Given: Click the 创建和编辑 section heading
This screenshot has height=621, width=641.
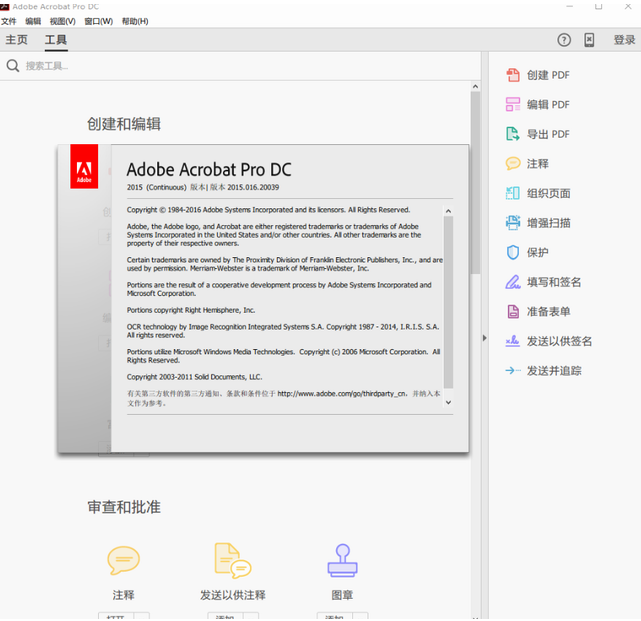Looking at the screenshot, I should pyautogui.click(x=124, y=124).
